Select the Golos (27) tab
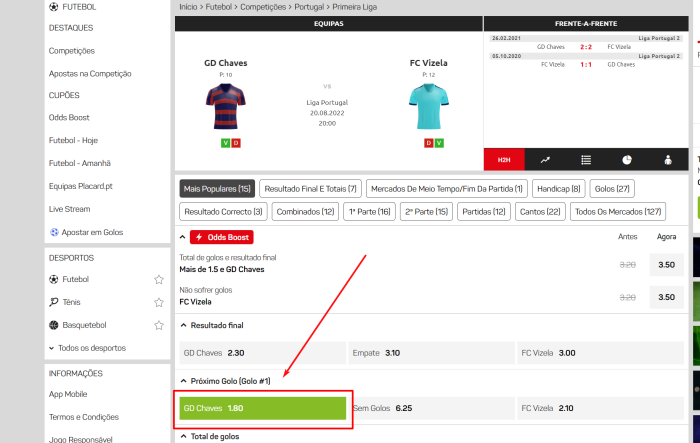Image resolution: width=700 pixels, height=443 pixels. tap(612, 189)
